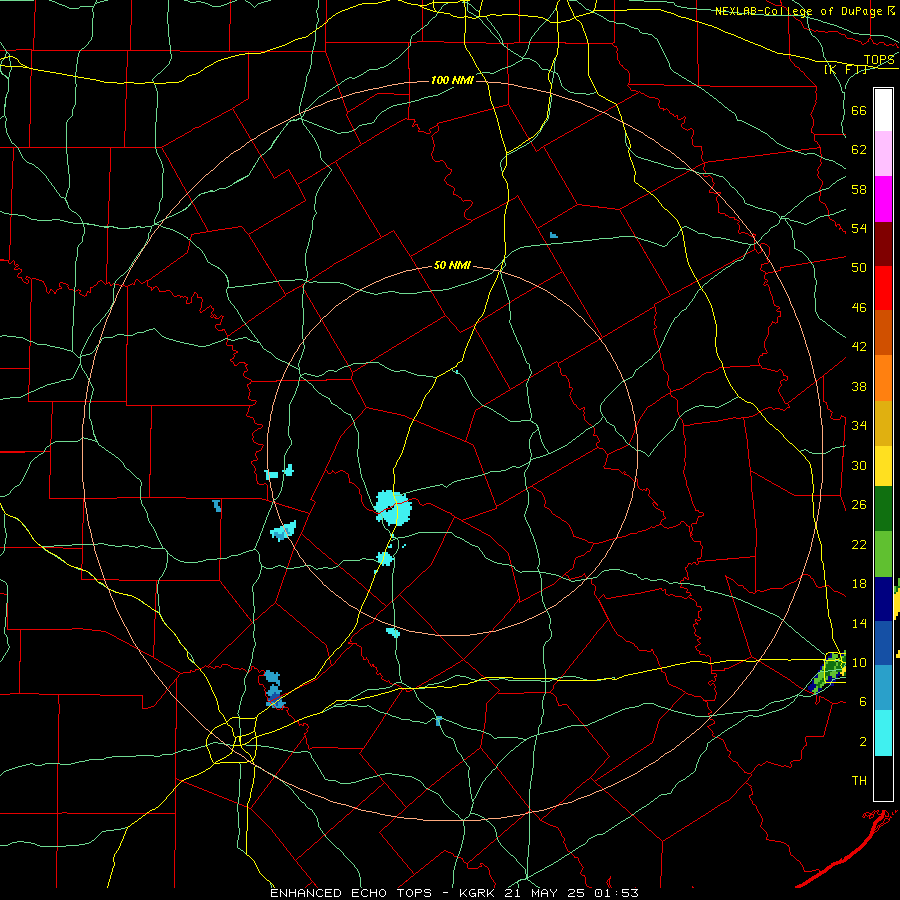Click the 'K FT' units label
Viewport: 900px width, 900px height.
pyautogui.click(x=846, y=69)
